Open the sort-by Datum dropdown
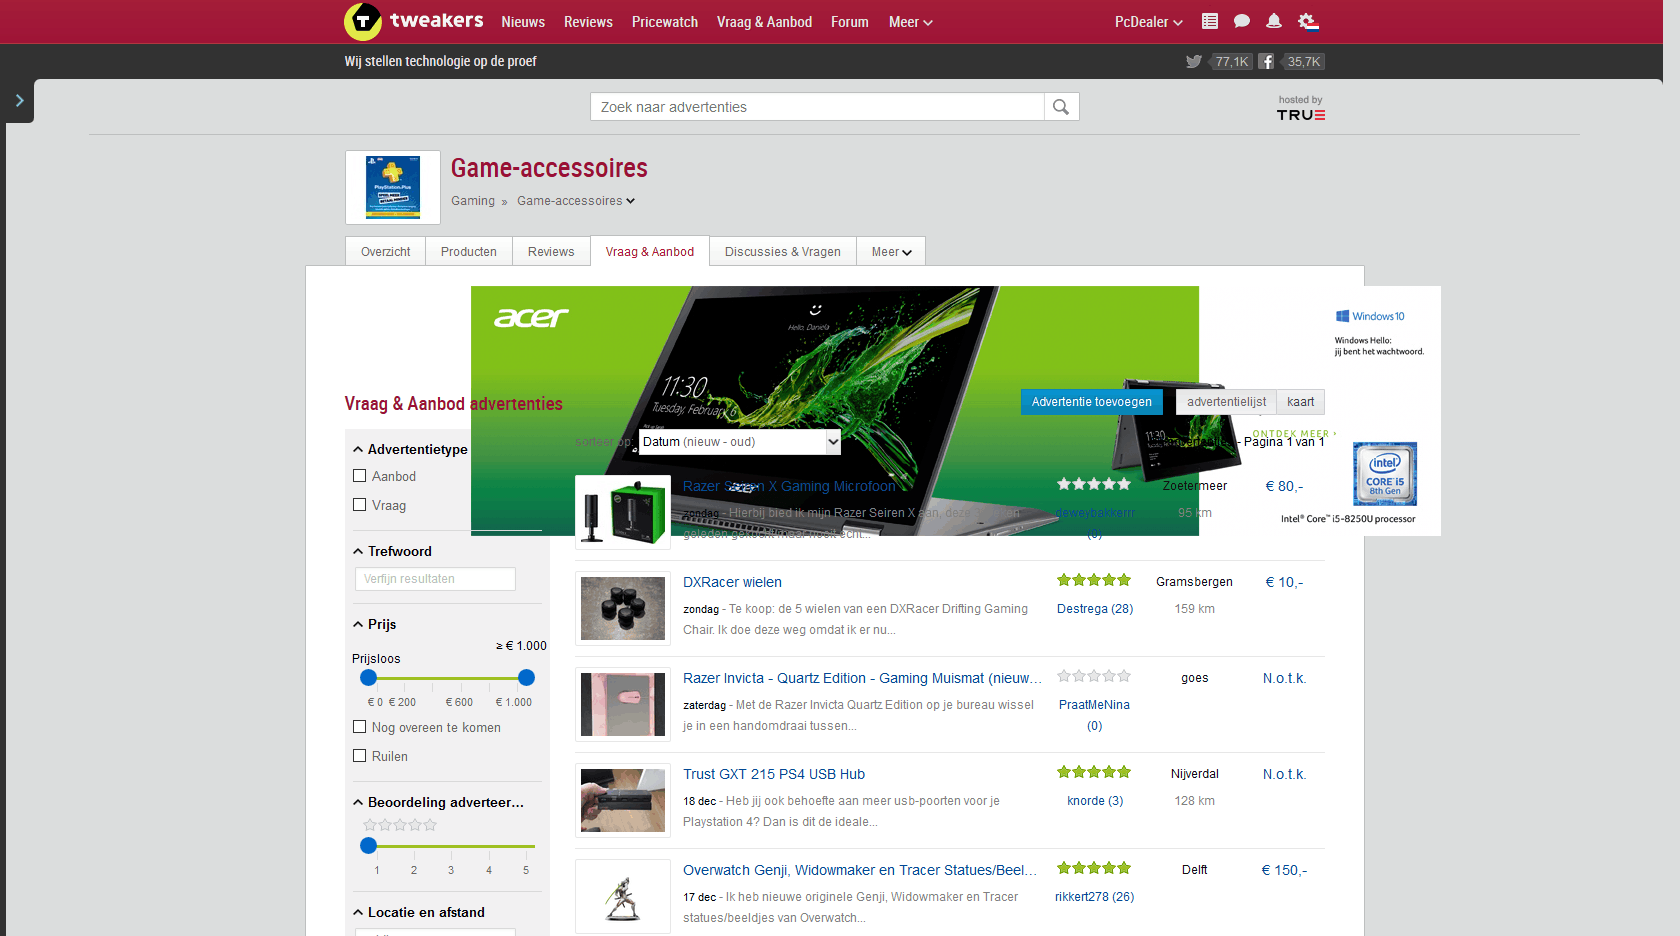The width and height of the screenshot is (1680, 936). [x=739, y=442]
